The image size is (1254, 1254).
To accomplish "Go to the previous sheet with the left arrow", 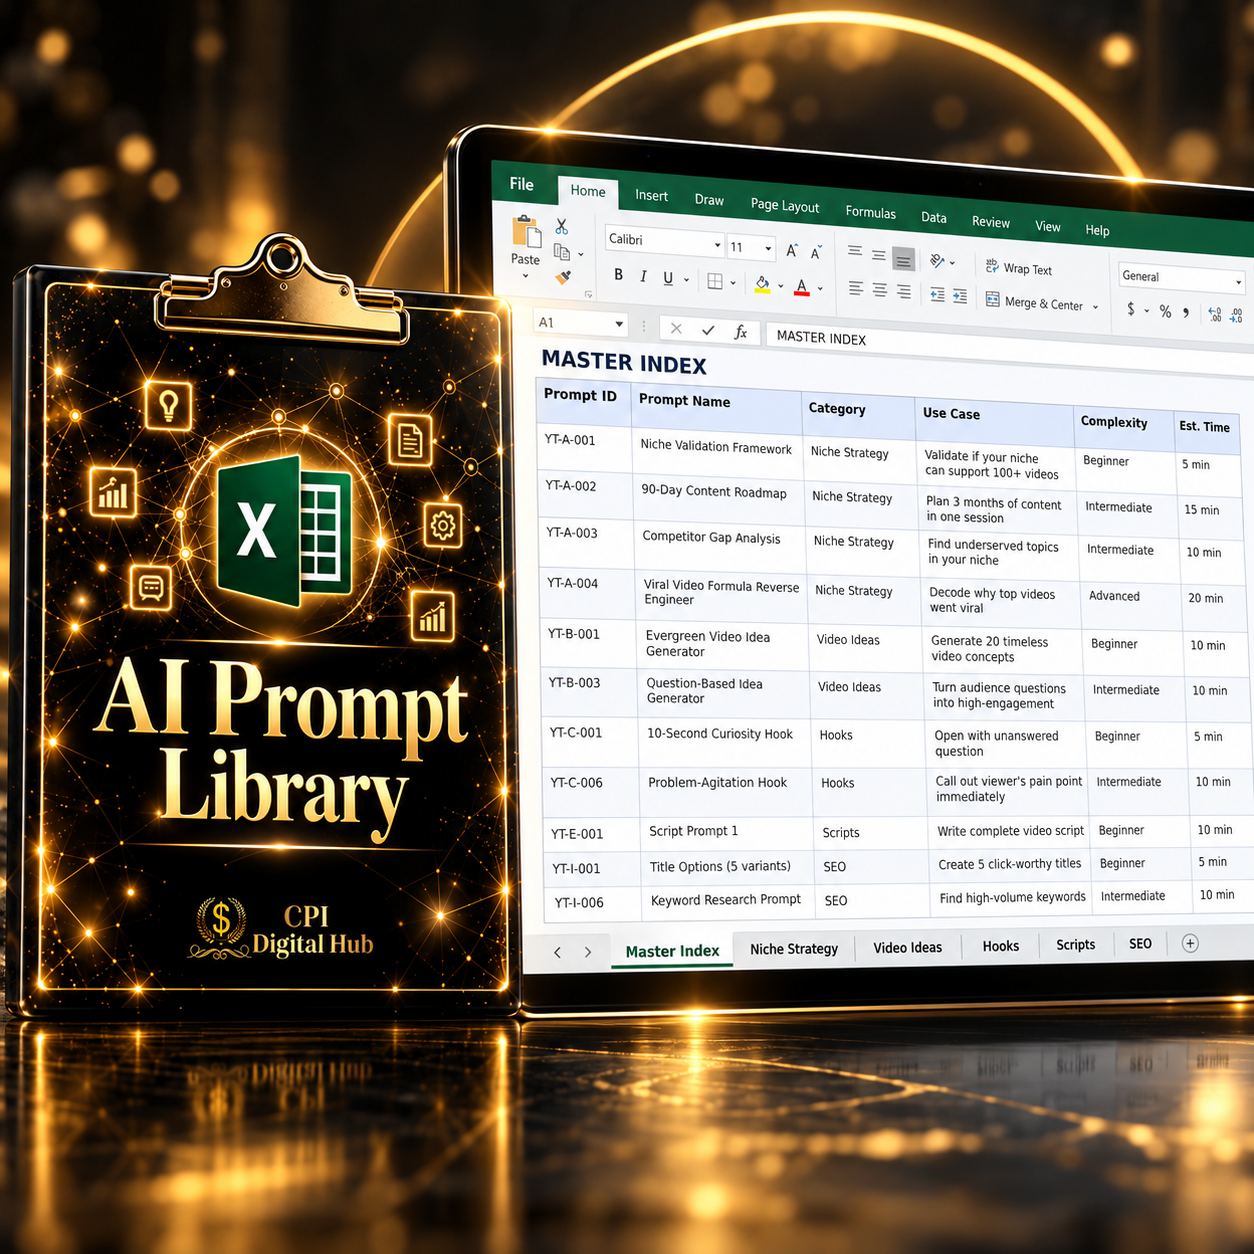I will click(x=558, y=952).
